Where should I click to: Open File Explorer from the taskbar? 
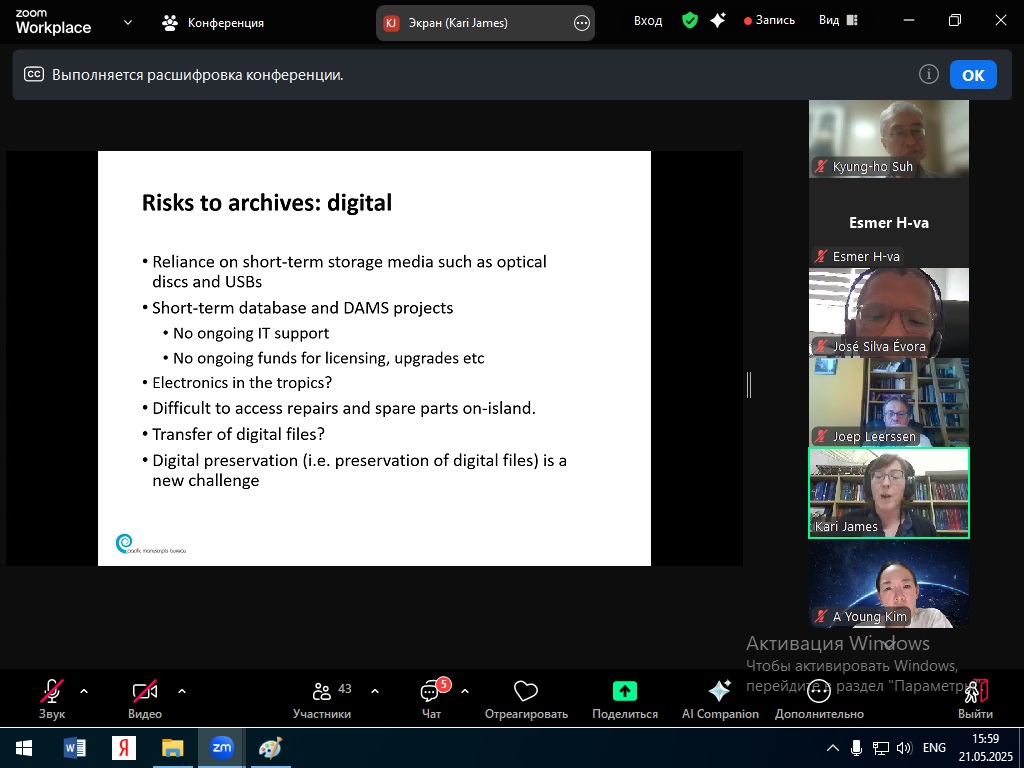172,748
